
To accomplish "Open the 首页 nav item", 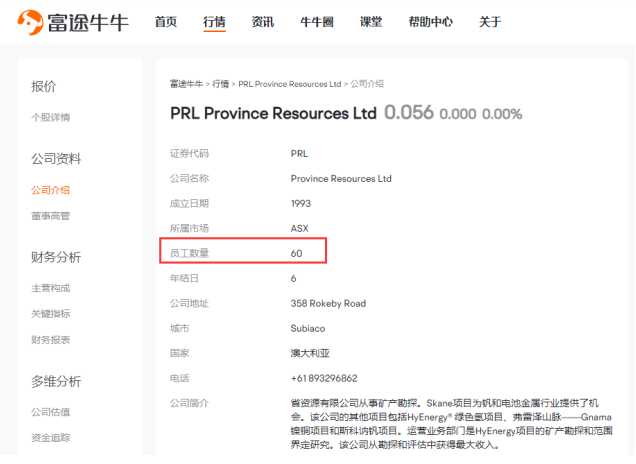I will [x=166, y=21].
